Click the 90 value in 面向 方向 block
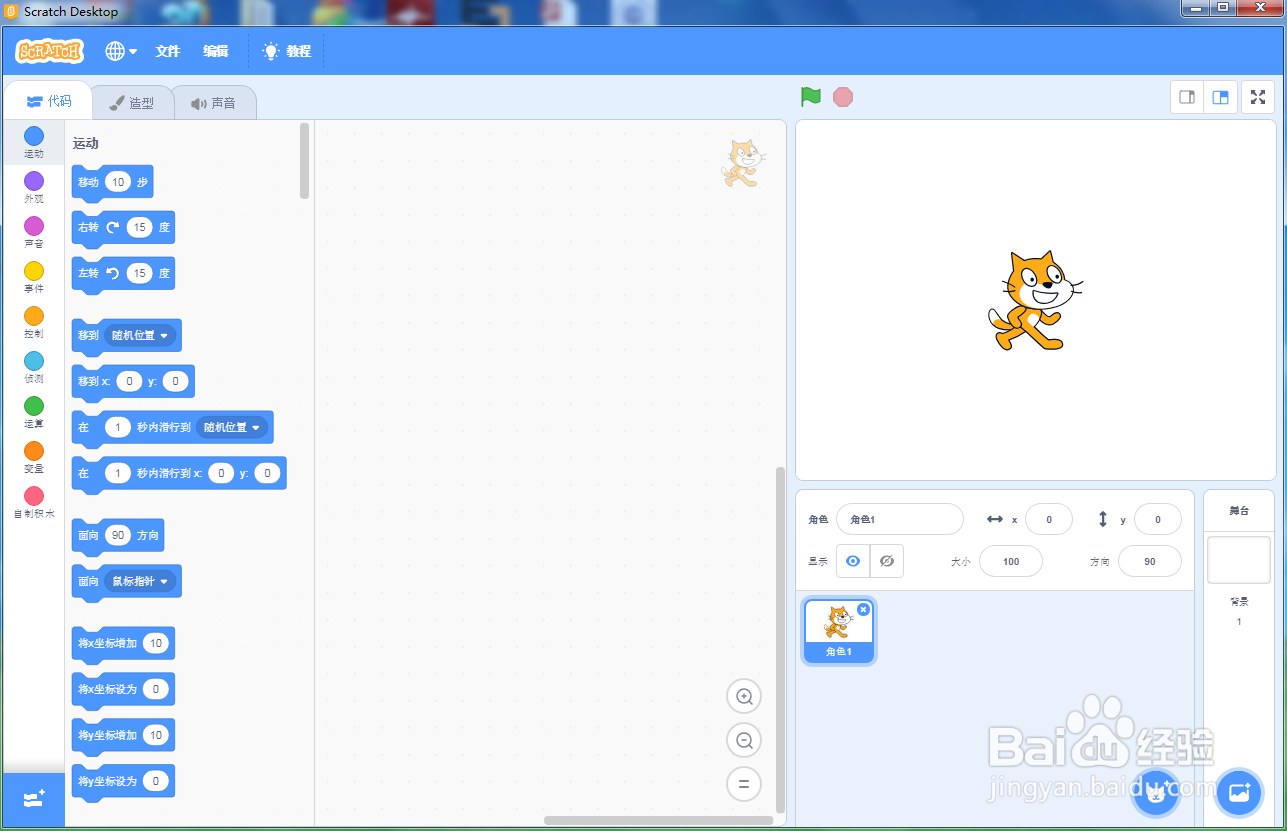Viewport: 1287px width, 831px height. tap(118, 535)
